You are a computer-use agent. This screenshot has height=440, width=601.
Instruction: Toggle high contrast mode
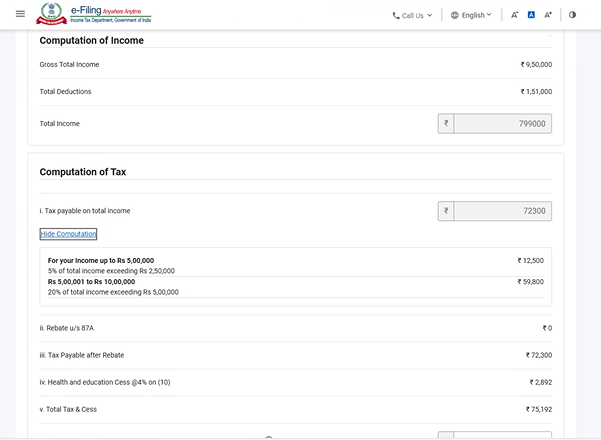[x=572, y=15]
